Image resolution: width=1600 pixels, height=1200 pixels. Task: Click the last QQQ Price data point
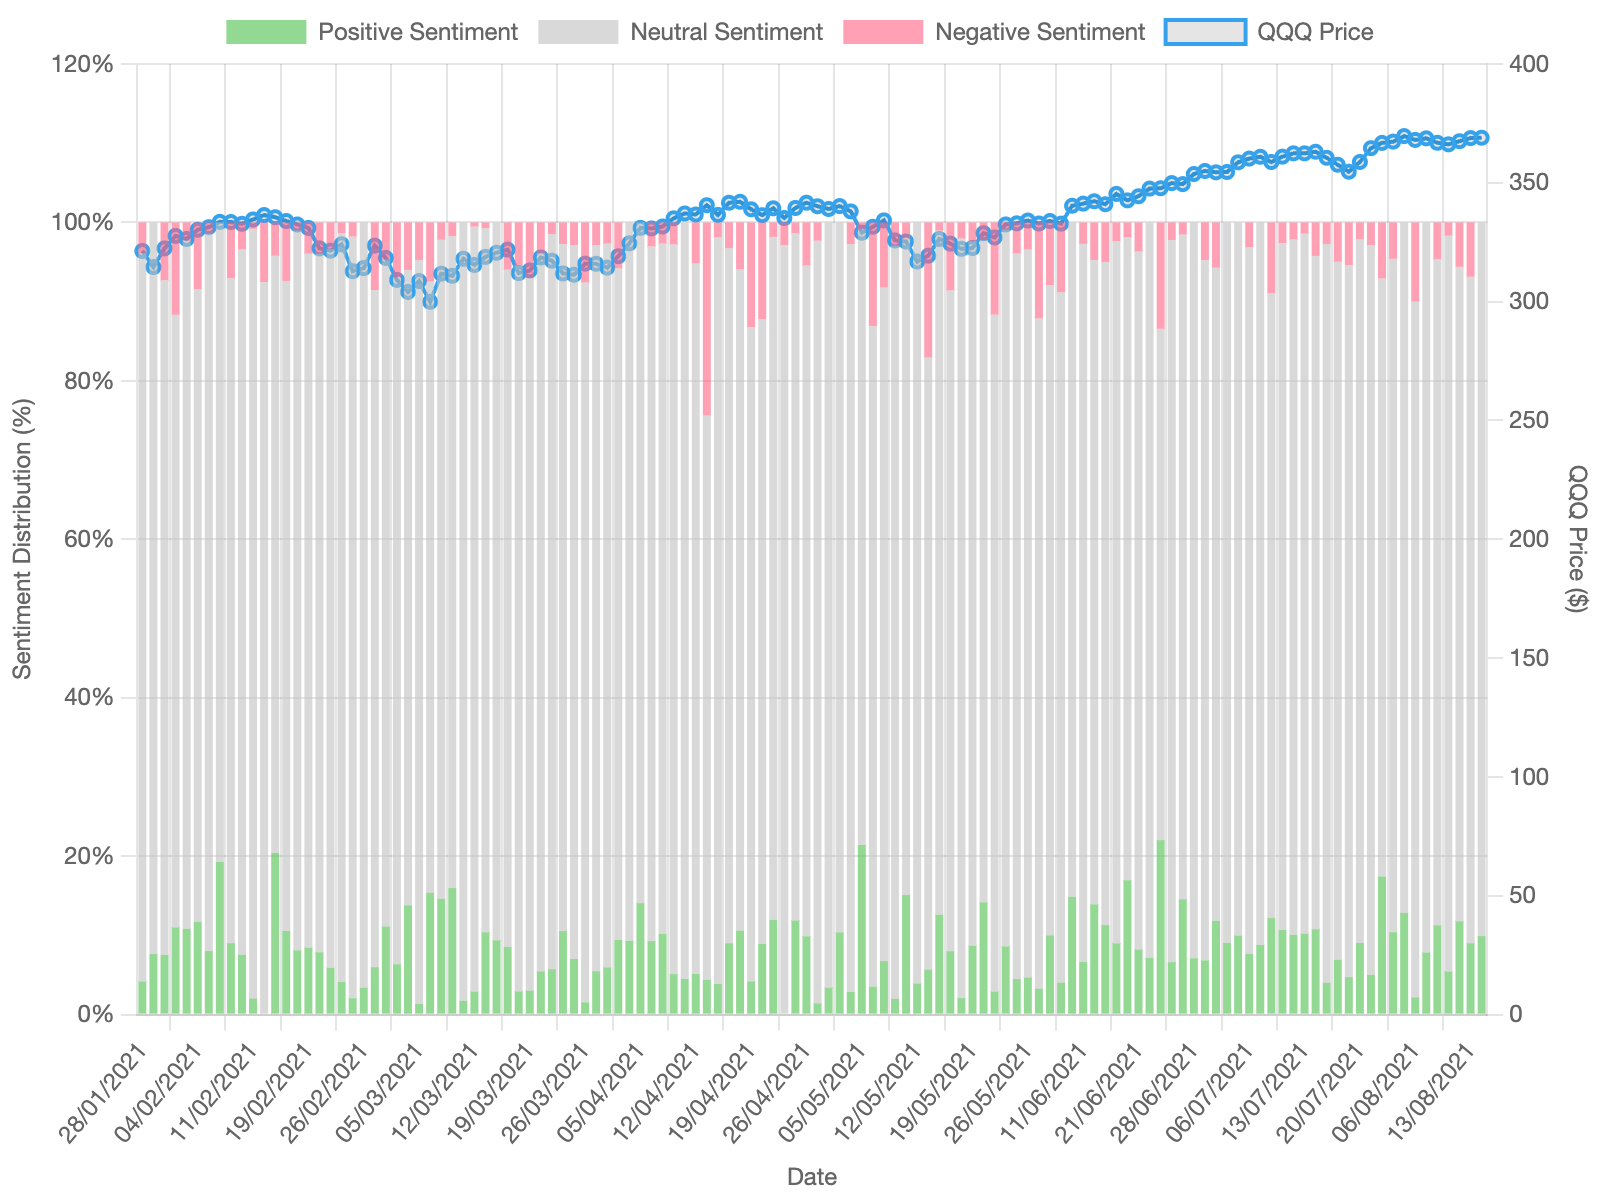[1482, 138]
